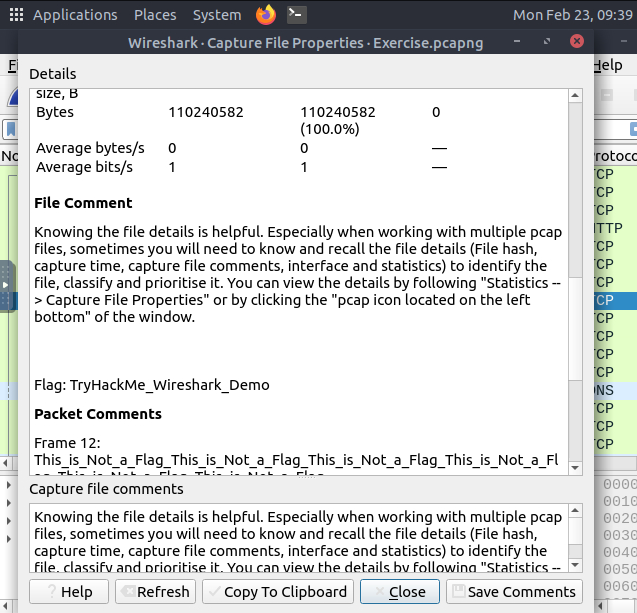
Task: Click the clock showing Mon Feb 23, 09:39
Action: [x=573, y=15]
